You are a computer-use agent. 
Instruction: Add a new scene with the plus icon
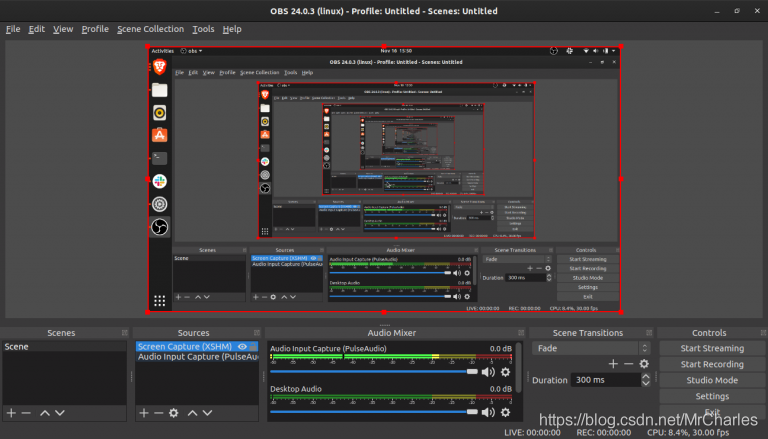[11, 413]
